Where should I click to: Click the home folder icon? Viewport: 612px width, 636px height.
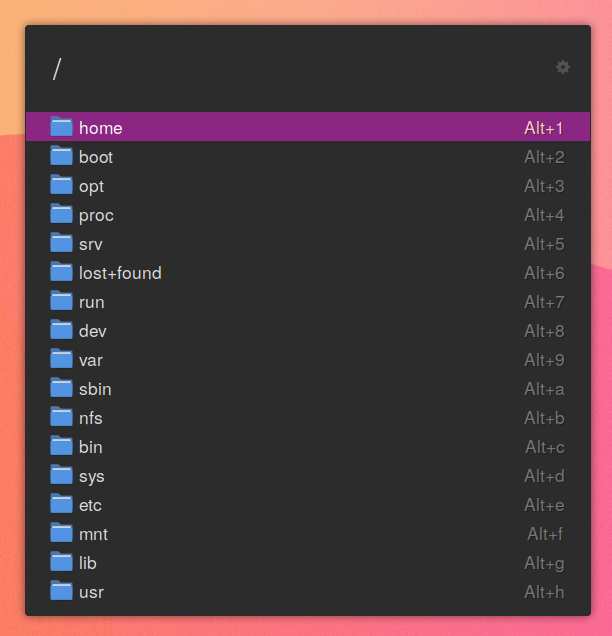[61, 127]
